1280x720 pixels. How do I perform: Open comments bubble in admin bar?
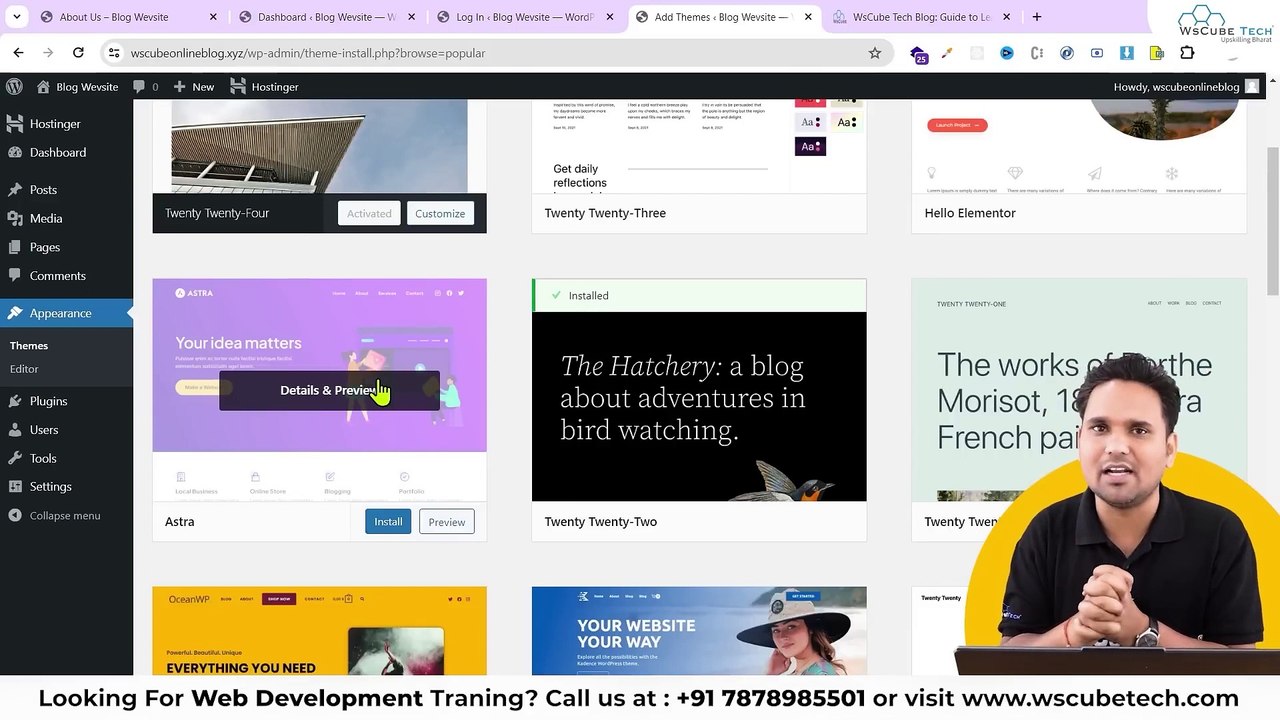point(146,87)
